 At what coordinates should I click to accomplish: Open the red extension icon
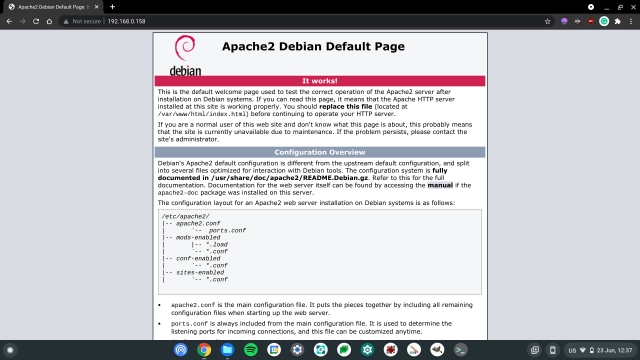click(591, 21)
